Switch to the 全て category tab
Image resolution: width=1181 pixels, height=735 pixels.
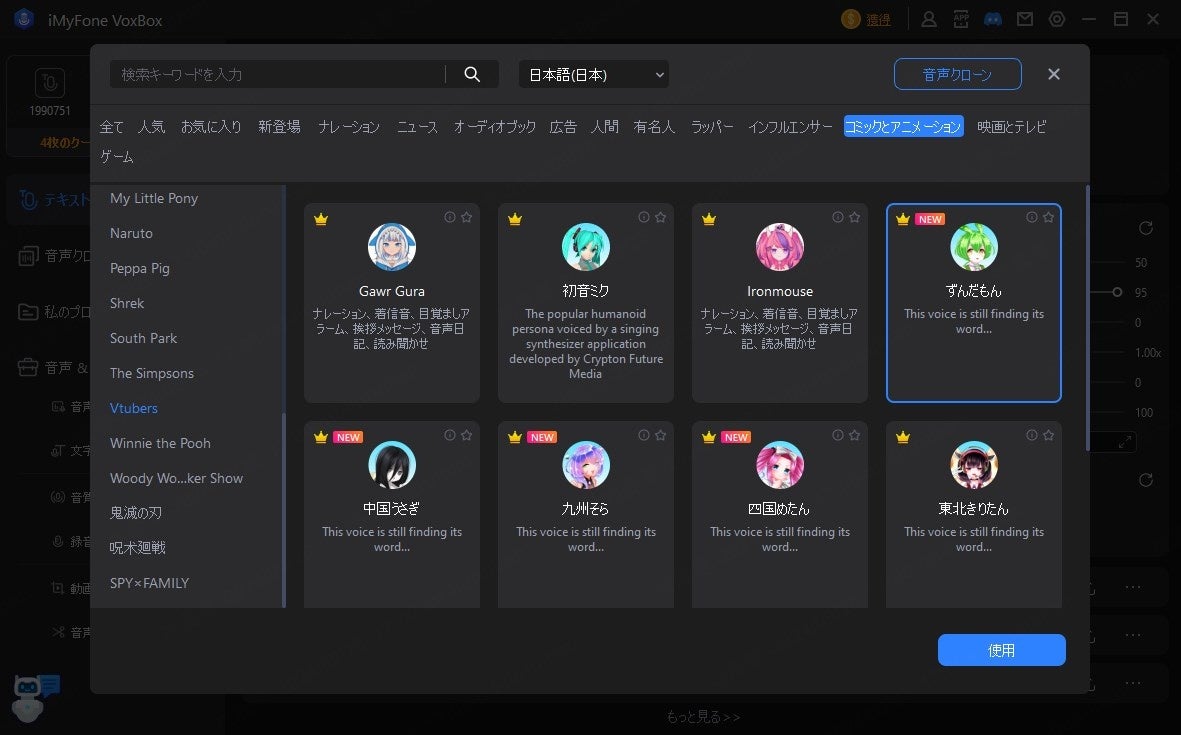point(111,127)
